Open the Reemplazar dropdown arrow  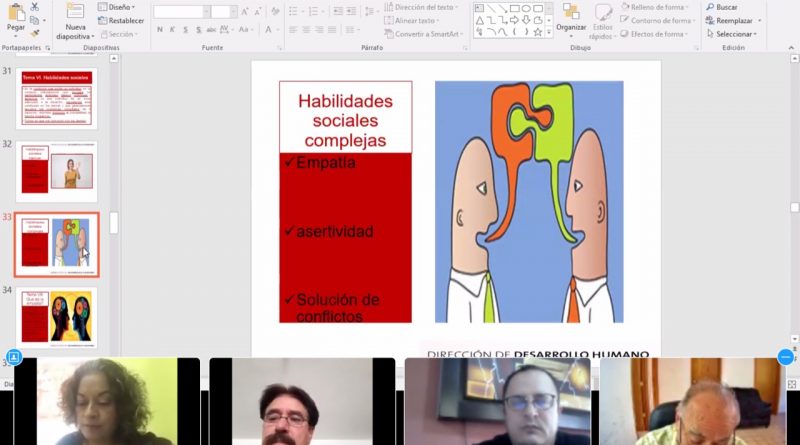coord(757,20)
